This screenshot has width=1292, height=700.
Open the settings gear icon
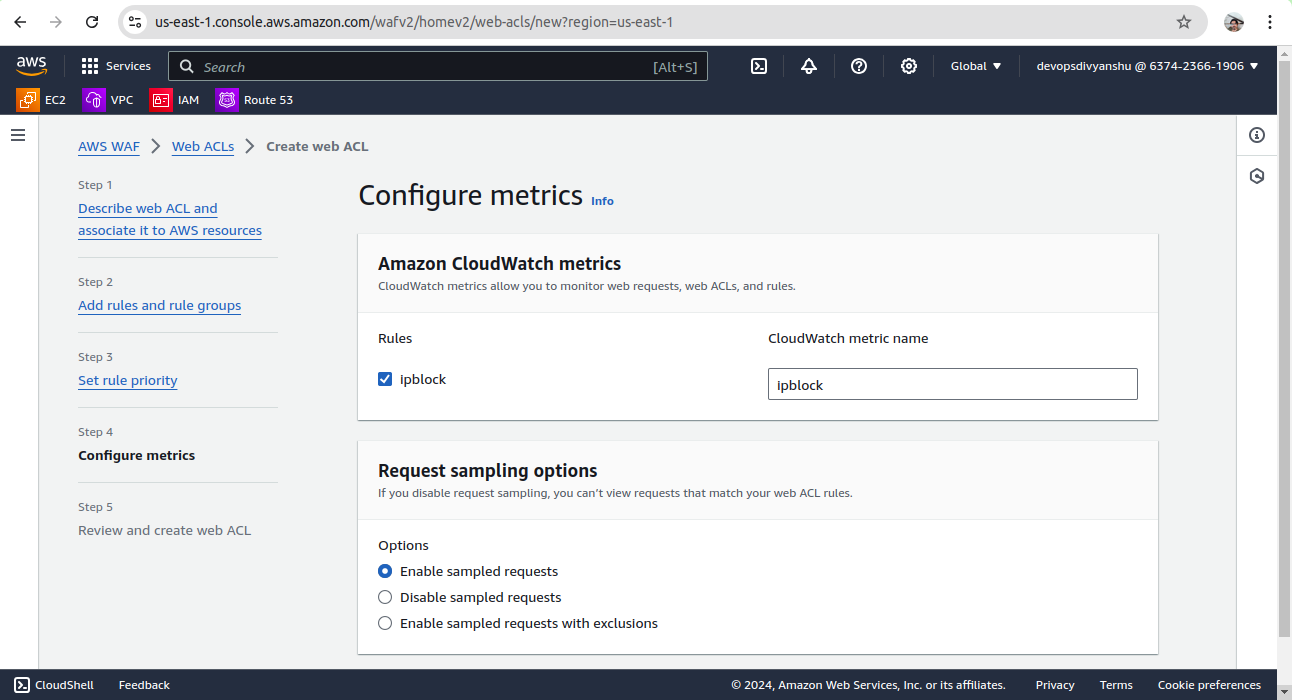coord(908,66)
